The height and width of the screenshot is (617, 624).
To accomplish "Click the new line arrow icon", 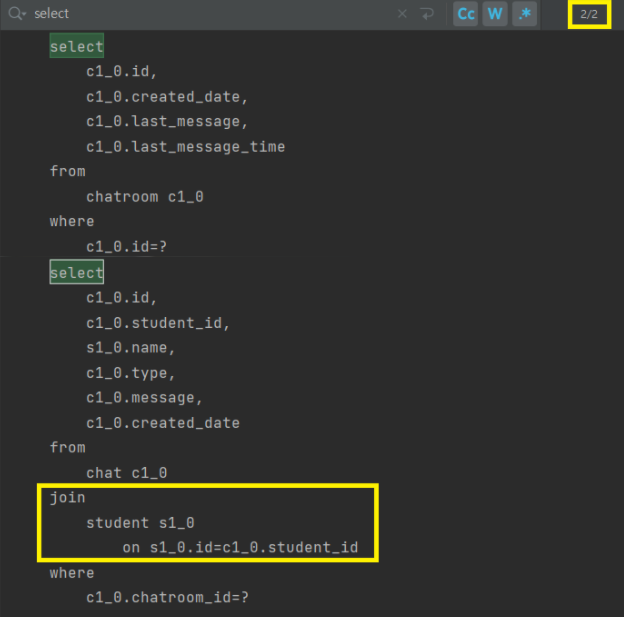I will click(x=427, y=14).
